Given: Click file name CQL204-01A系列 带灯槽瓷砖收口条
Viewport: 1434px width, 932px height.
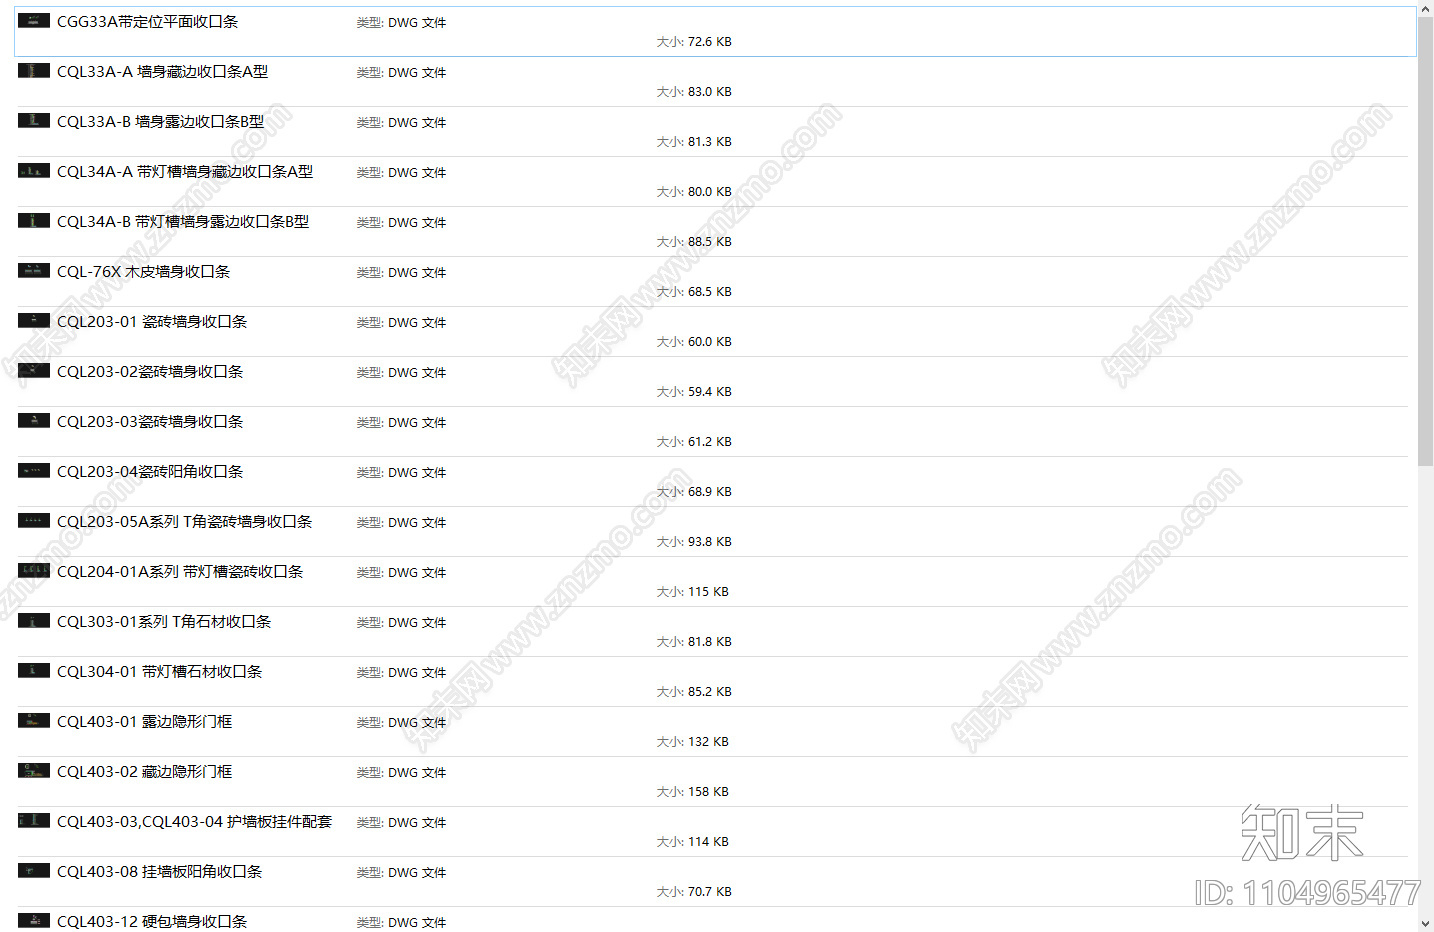Looking at the screenshot, I should (x=180, y=572).
